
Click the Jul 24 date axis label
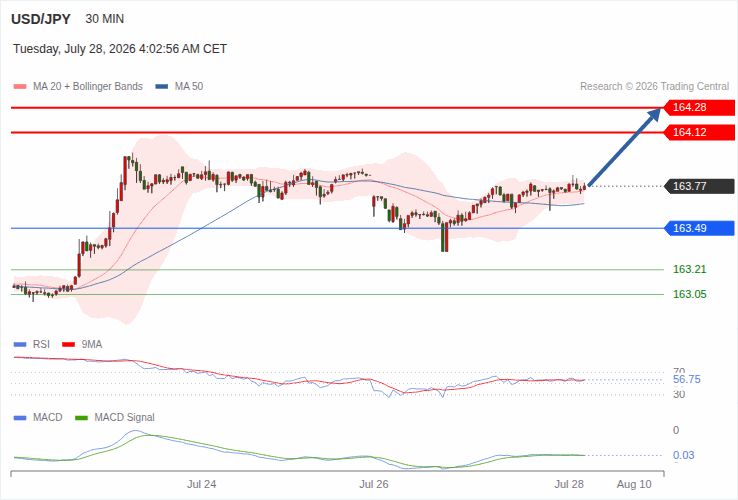(201, 484)
